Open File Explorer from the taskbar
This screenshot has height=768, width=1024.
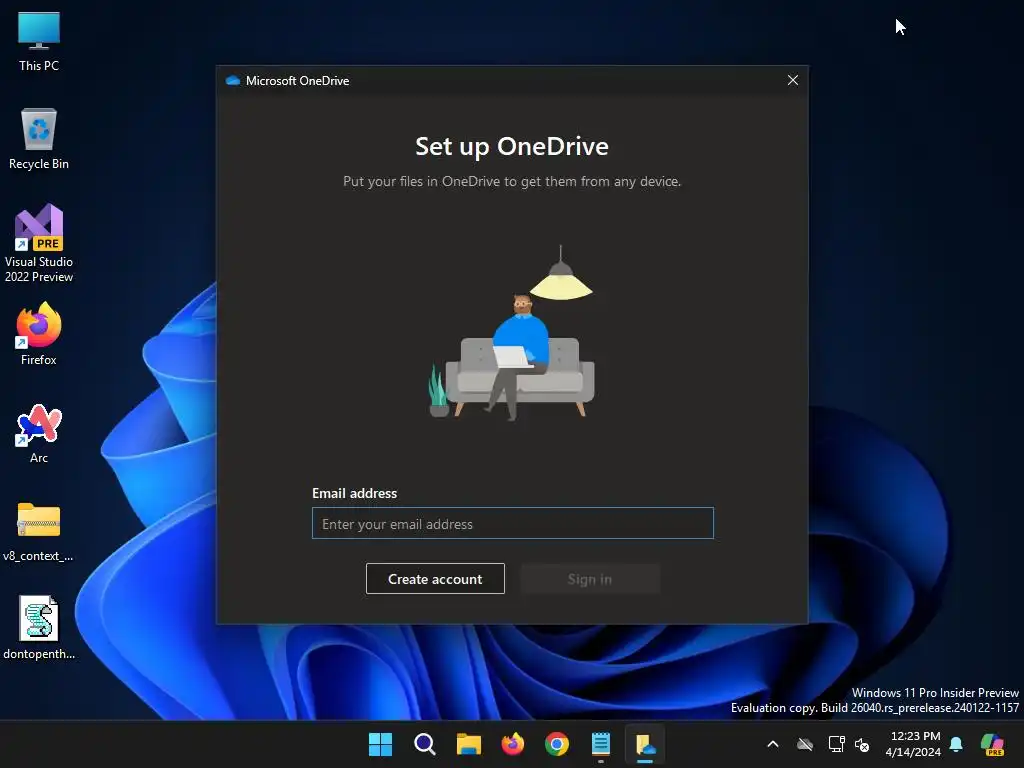pyautogui.click(x=468, y=744)
